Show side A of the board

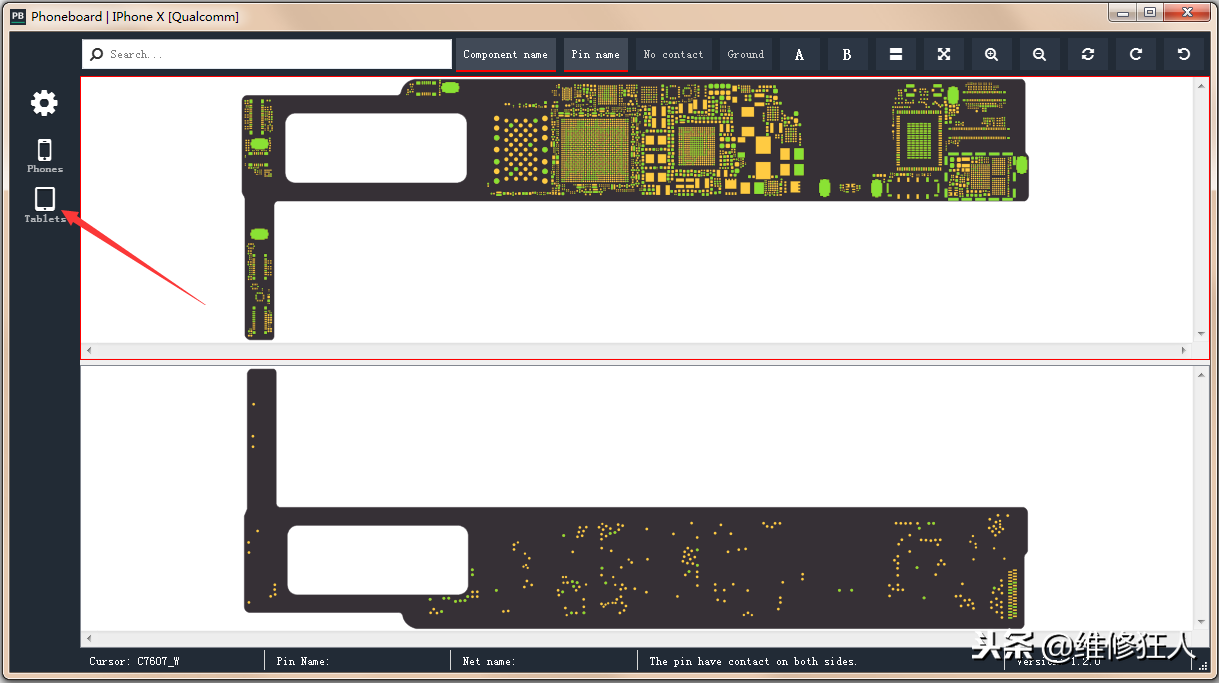tap(799, 55)
